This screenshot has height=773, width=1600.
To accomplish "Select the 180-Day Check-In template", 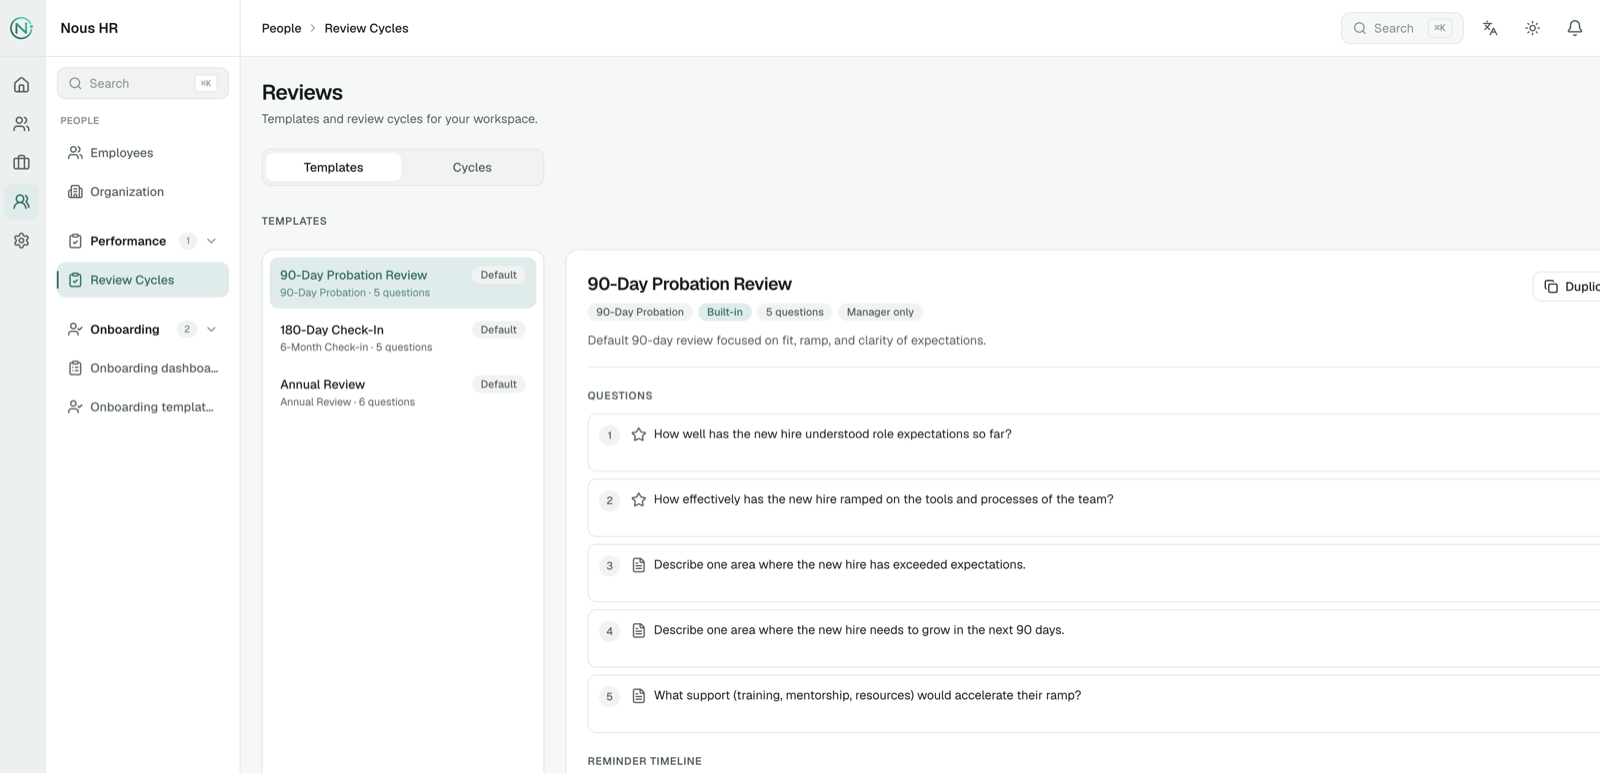I will click(403, 338).
